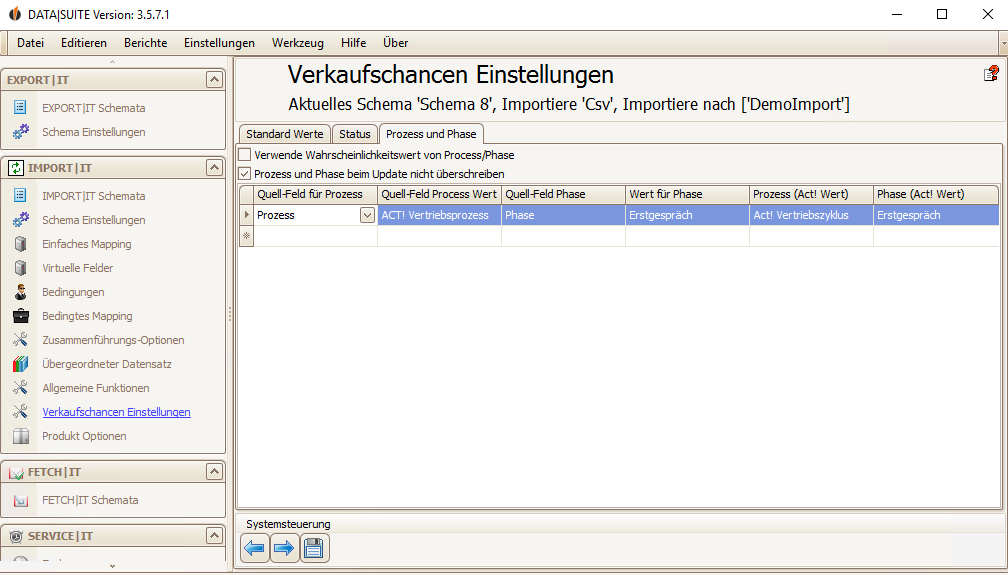Collapse the SERVICE|IT panel
This screenshot has height=575, width=1008.
click(x=214, y=536)
